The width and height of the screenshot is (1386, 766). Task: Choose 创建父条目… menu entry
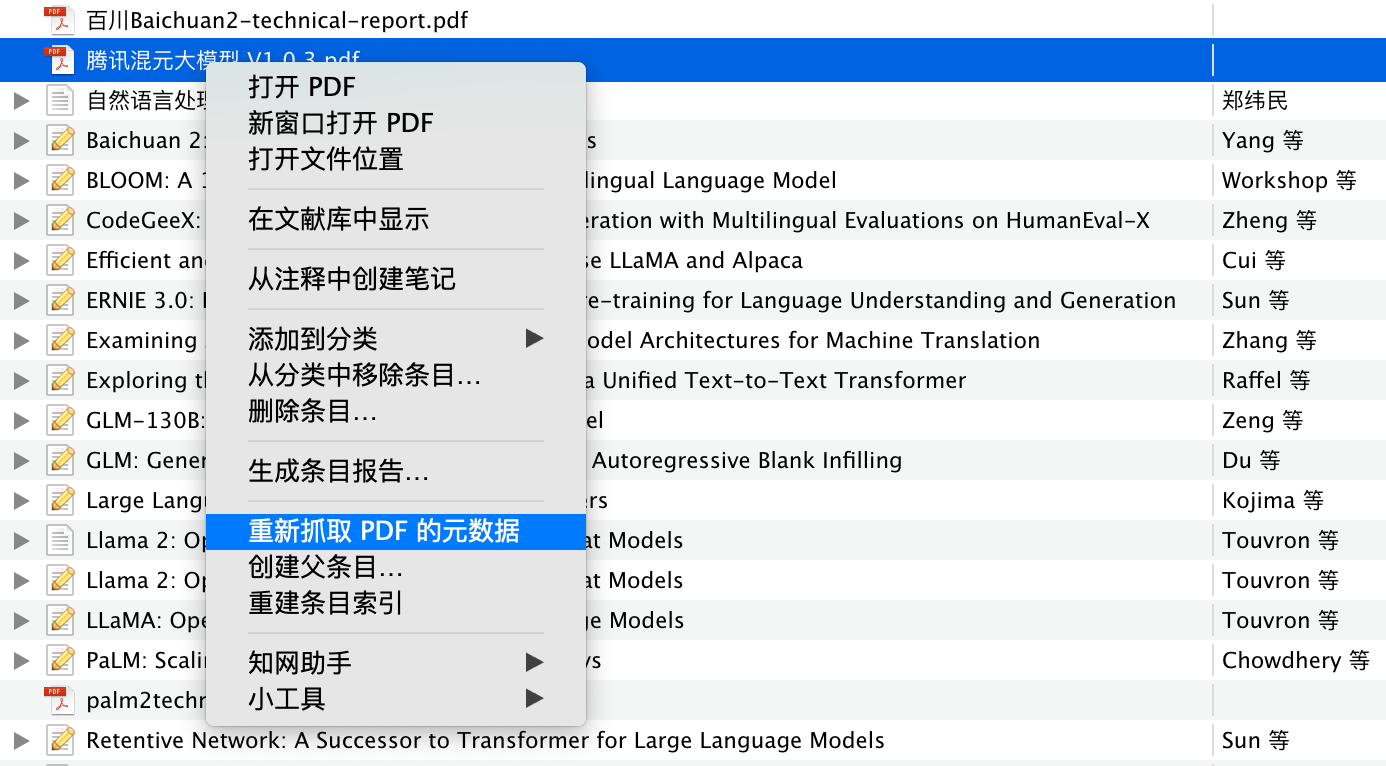click(395, 567)
